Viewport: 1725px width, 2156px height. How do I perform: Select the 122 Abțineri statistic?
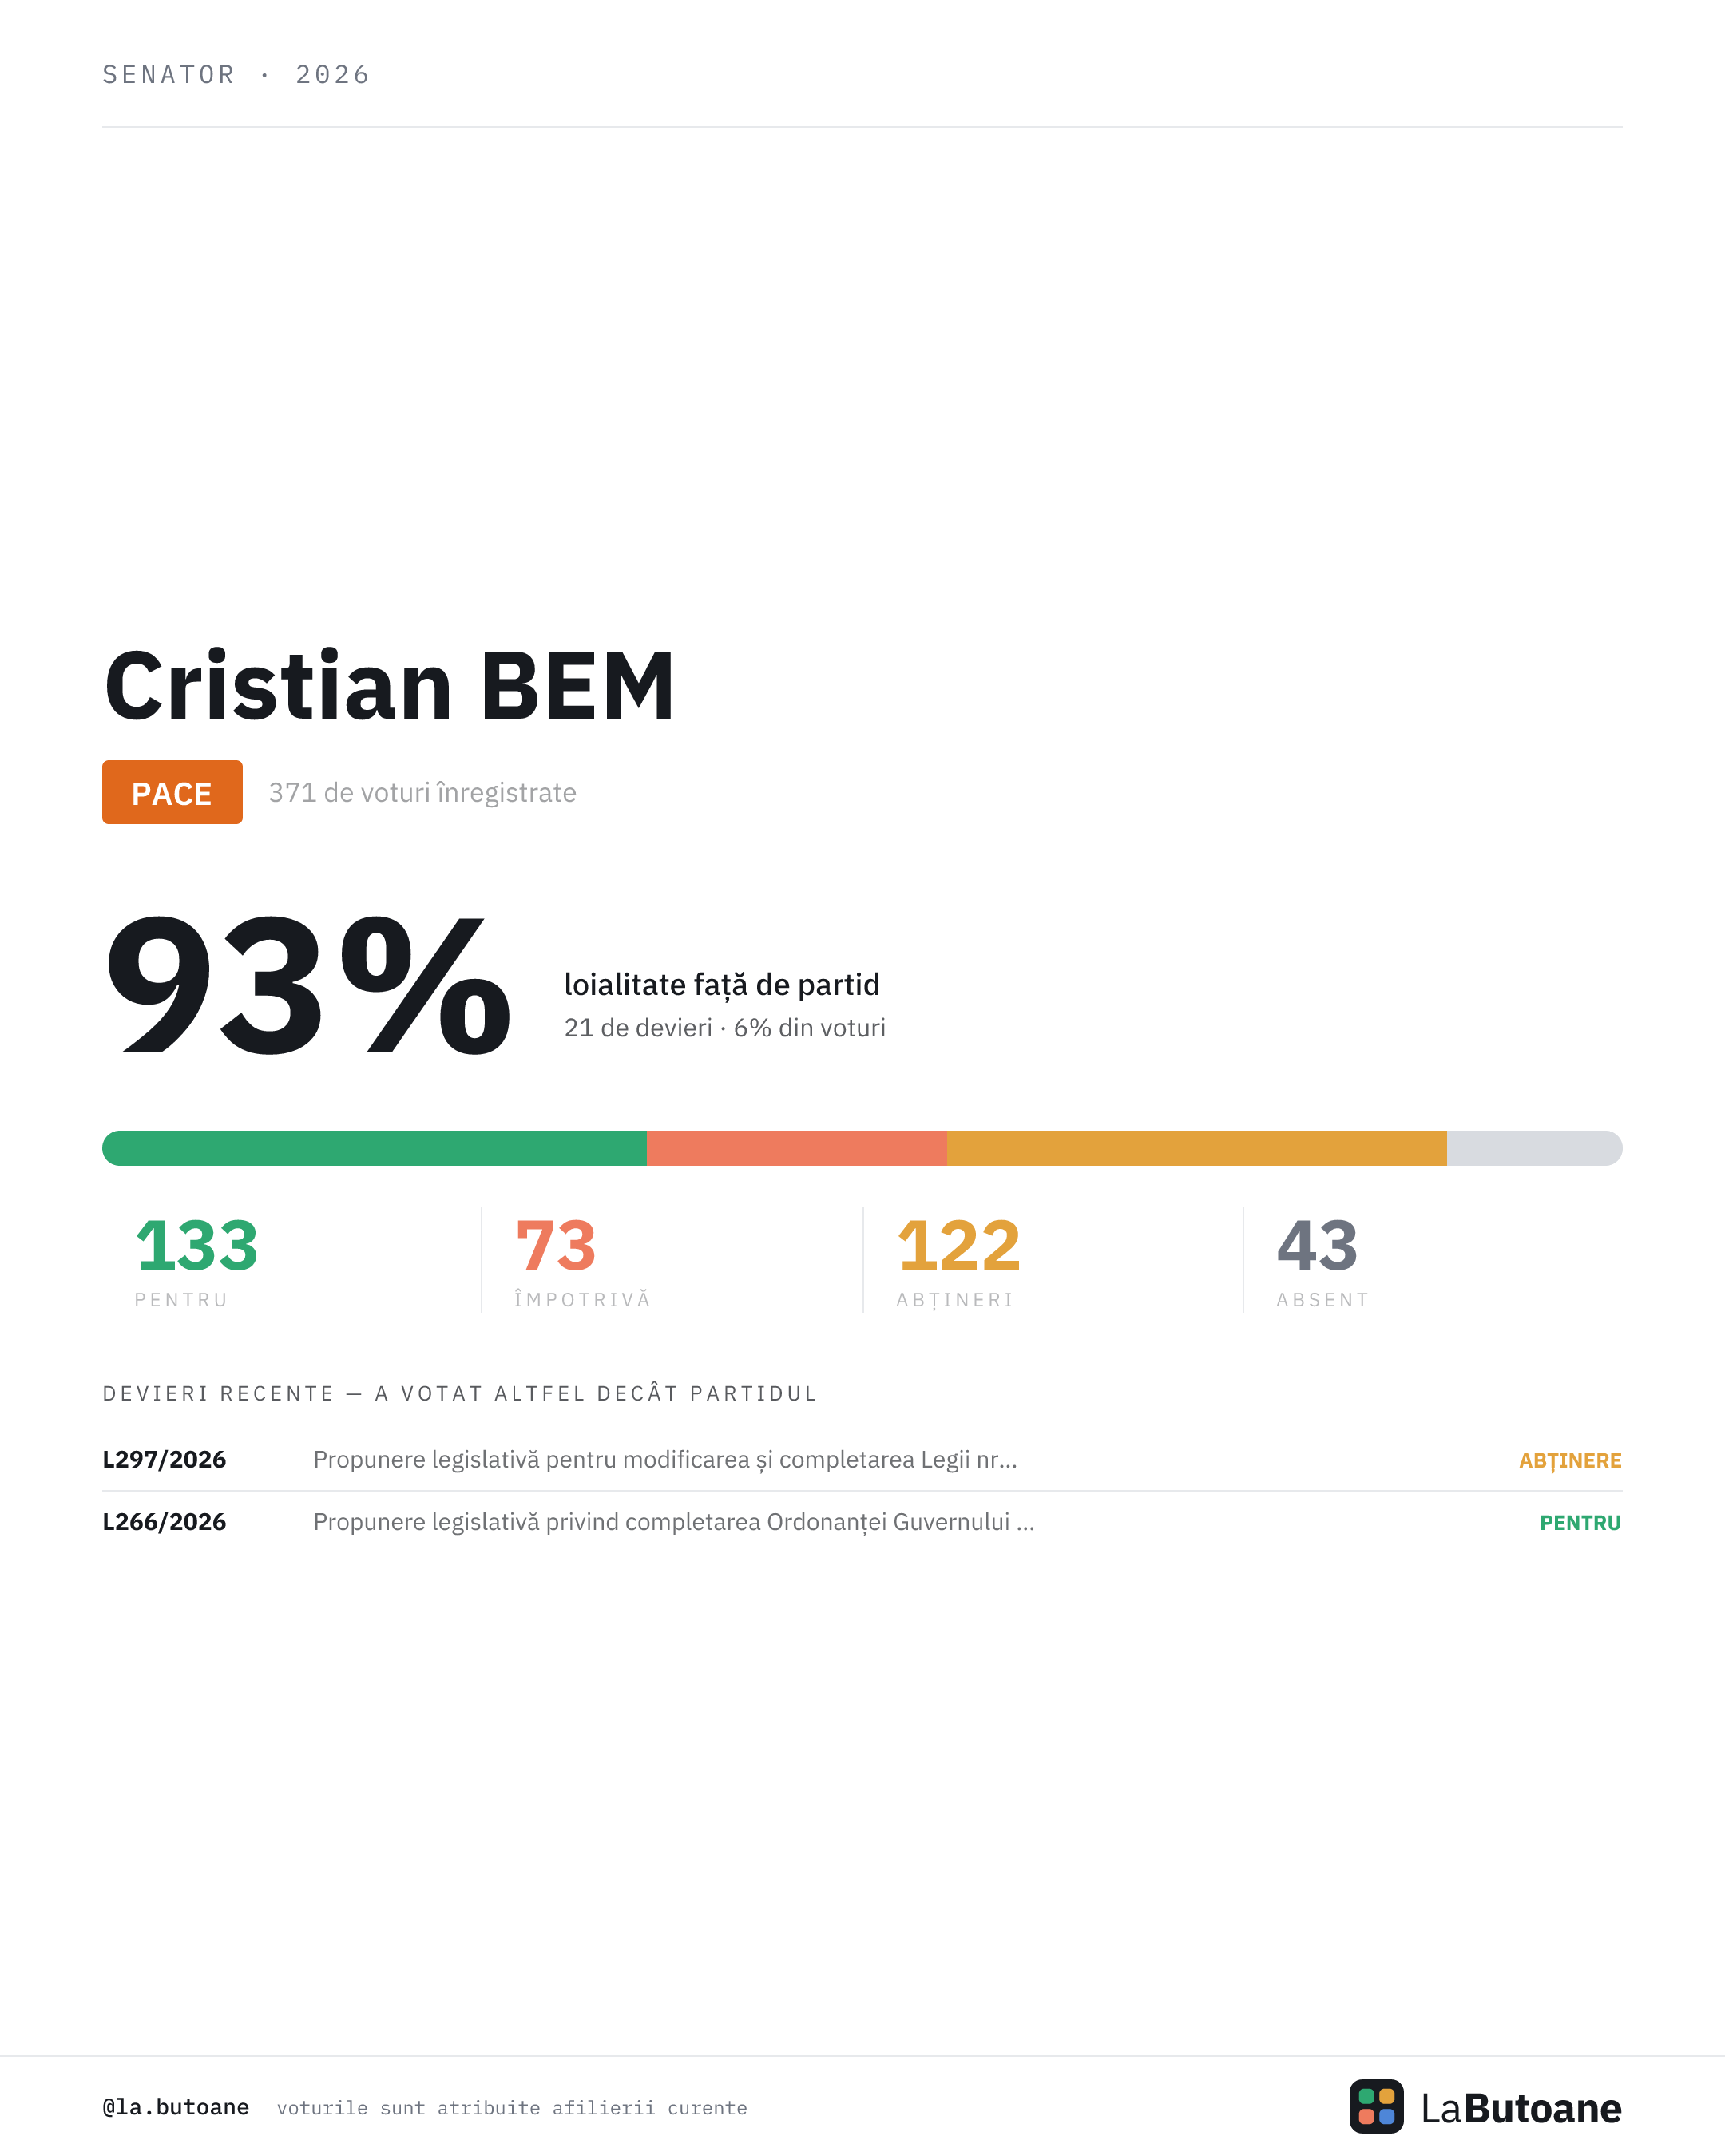point(958,1262)
